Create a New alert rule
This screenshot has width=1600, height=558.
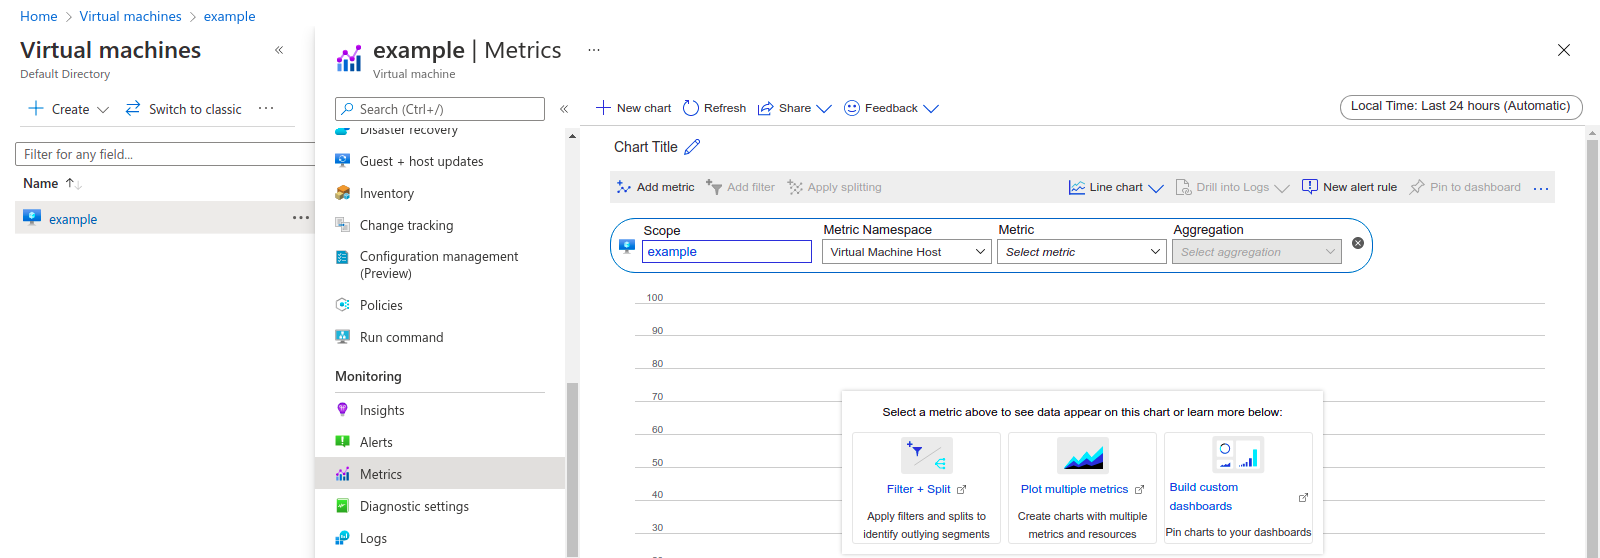(1349, 187)
